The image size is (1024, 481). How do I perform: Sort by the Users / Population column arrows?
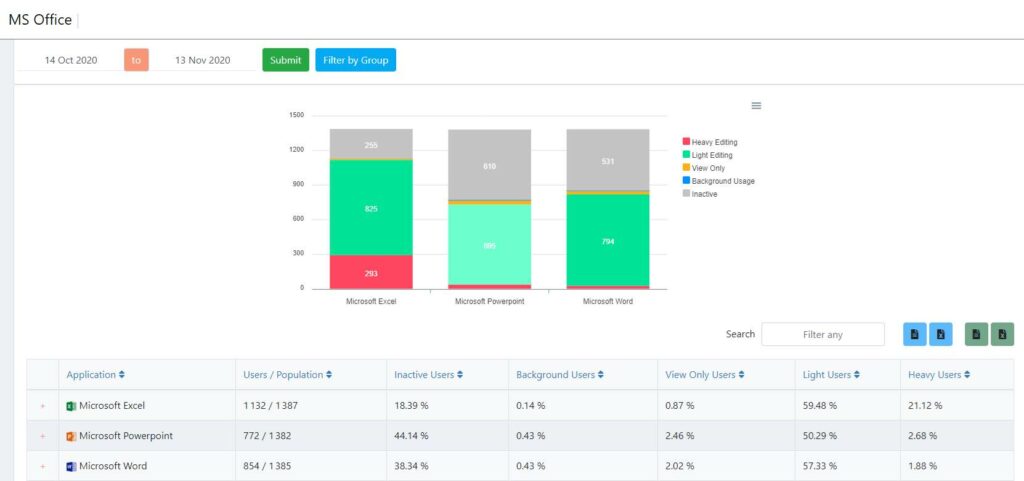329,375
